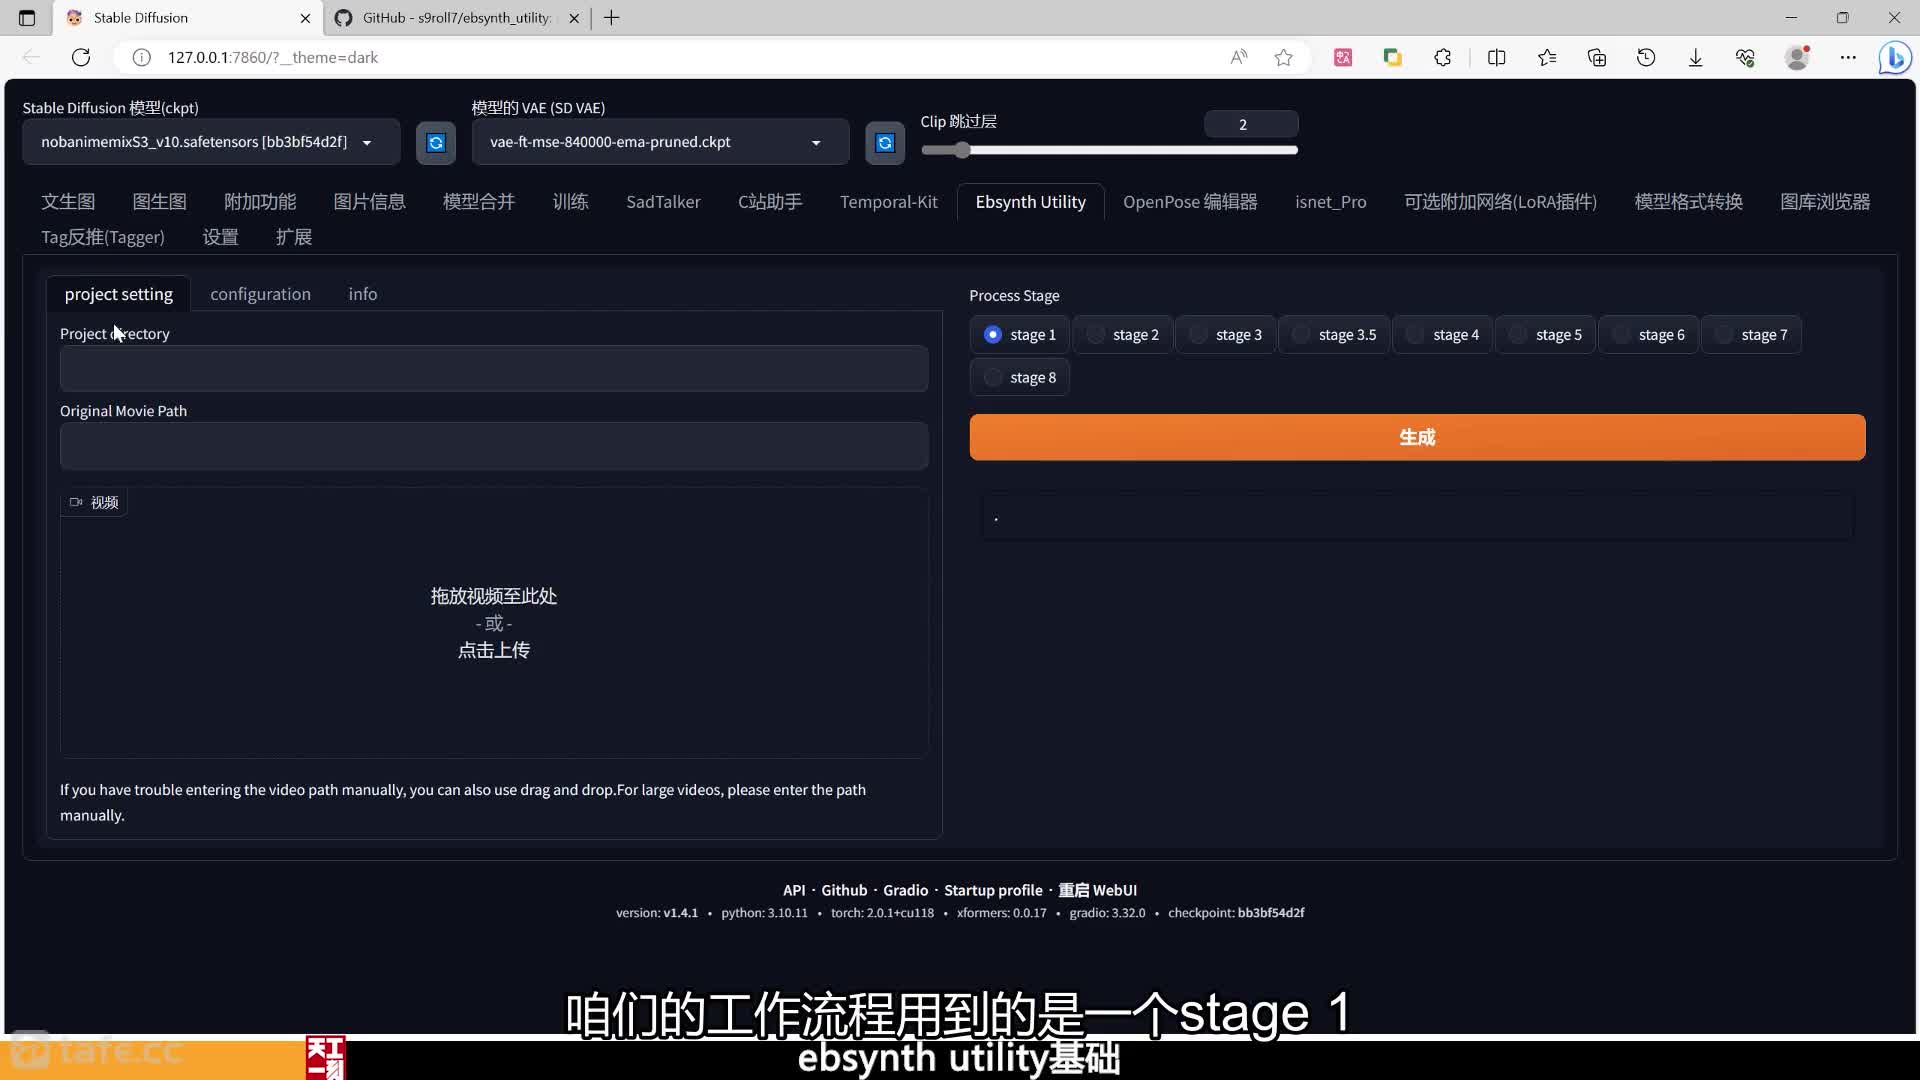Open browser Settings and more menu
The image size is (1920, 1080).
pos(1848,57)
